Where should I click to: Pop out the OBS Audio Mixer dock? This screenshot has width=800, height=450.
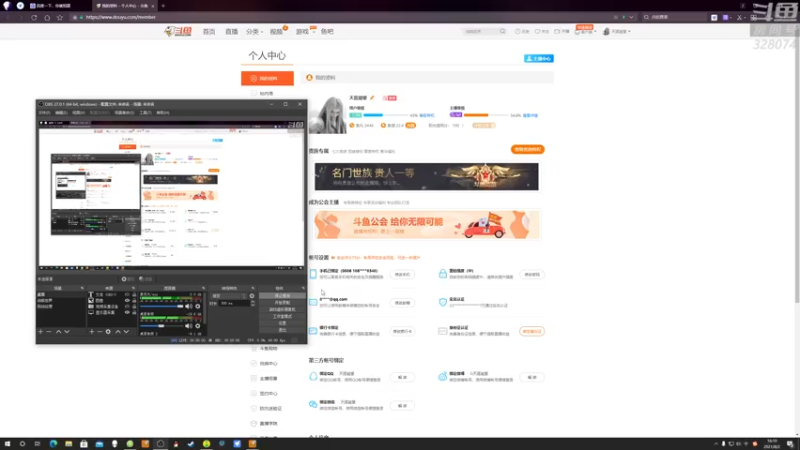coord(203,288)
